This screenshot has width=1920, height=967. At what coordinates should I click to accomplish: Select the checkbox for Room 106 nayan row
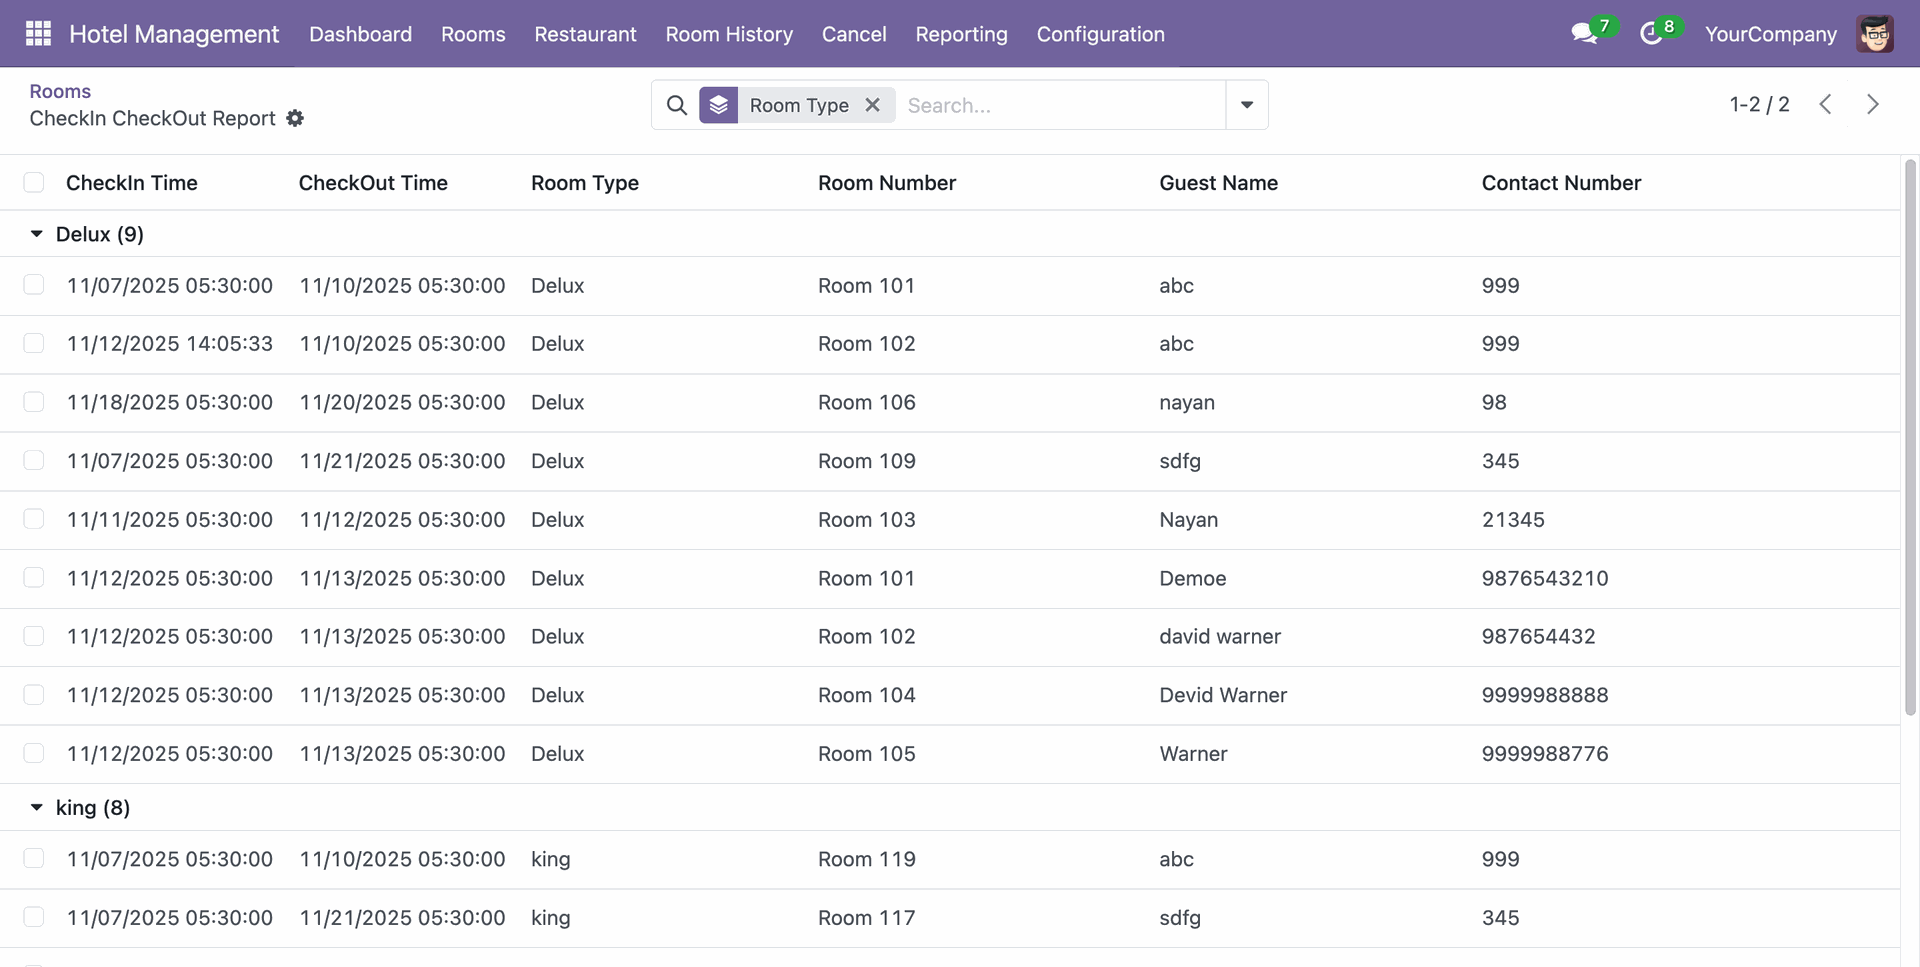click(34, 402)
